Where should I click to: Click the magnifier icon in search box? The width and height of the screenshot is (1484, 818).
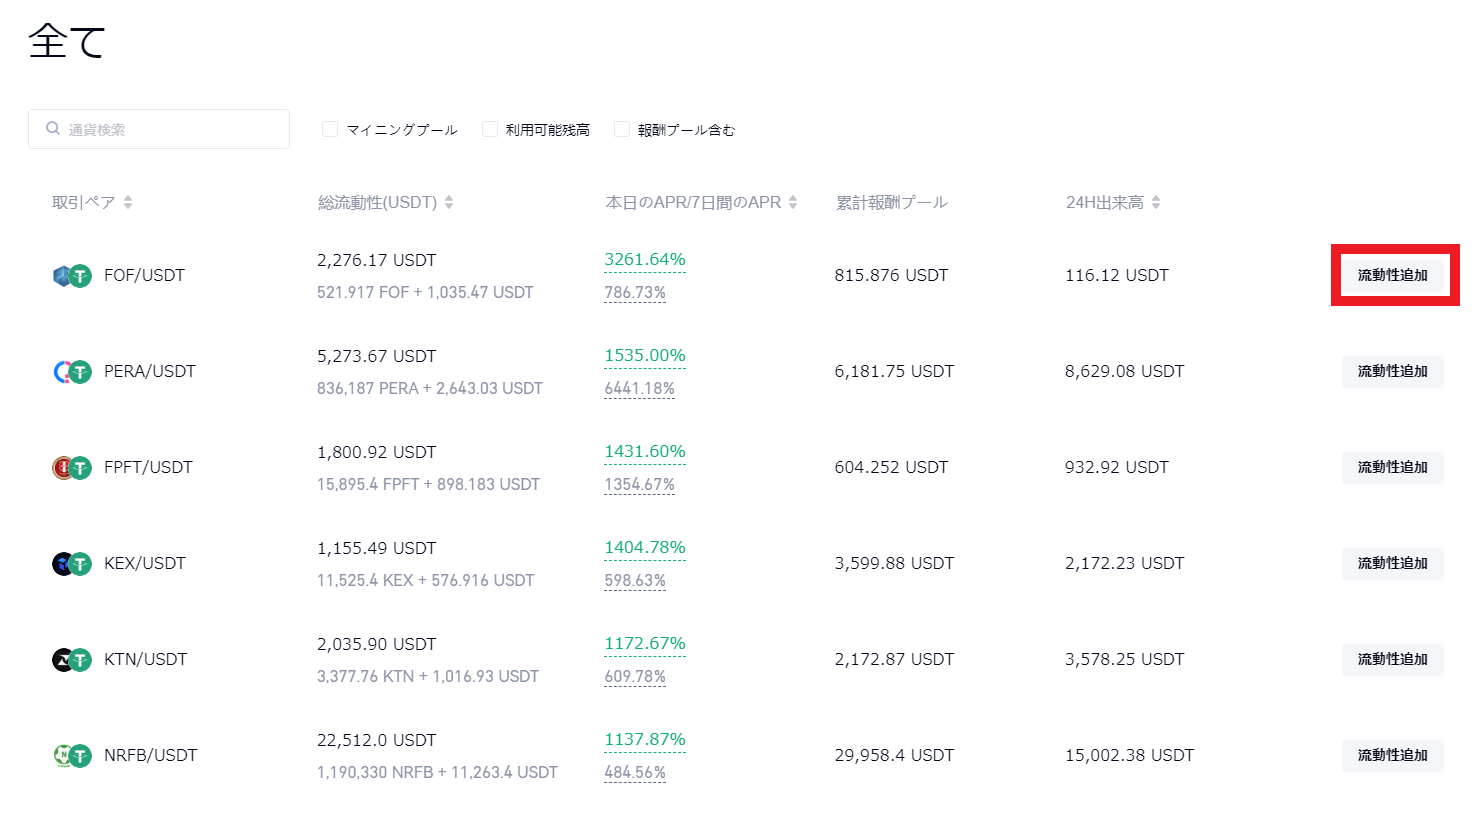tap(53, 129)
